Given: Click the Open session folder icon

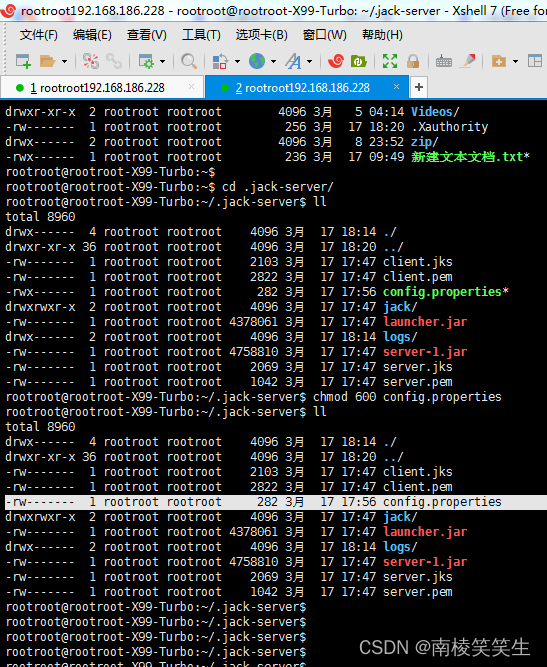Looking at the screenshot, I should coord(48,61).
